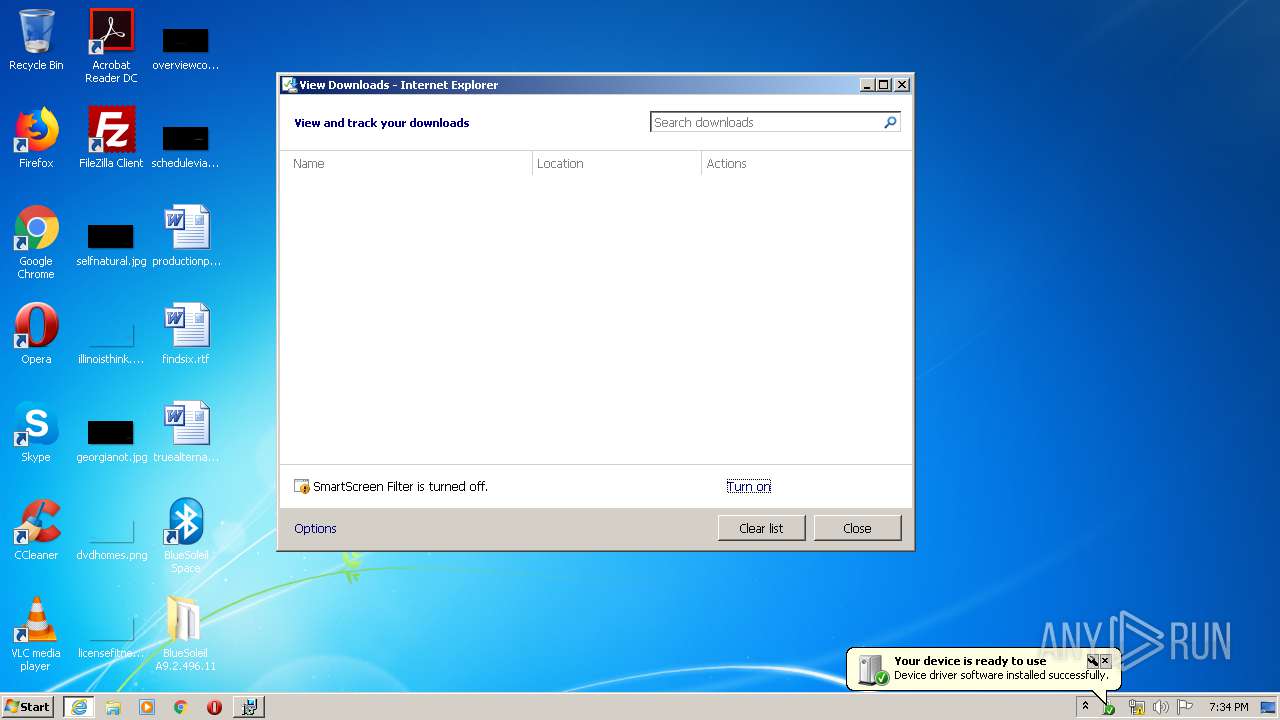
Task: Select the CCleaner desktop shortcut
Action: coord(36,530)
